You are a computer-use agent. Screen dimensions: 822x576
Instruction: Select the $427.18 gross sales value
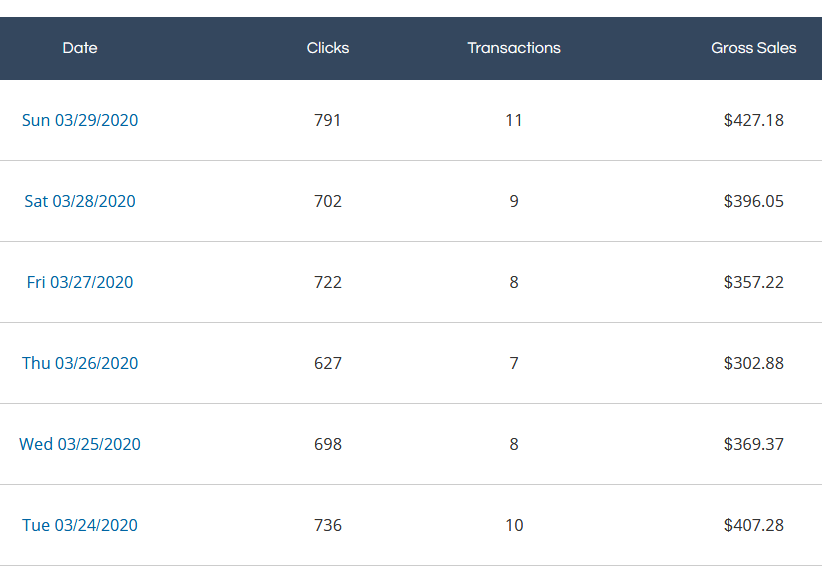point(753,120)
